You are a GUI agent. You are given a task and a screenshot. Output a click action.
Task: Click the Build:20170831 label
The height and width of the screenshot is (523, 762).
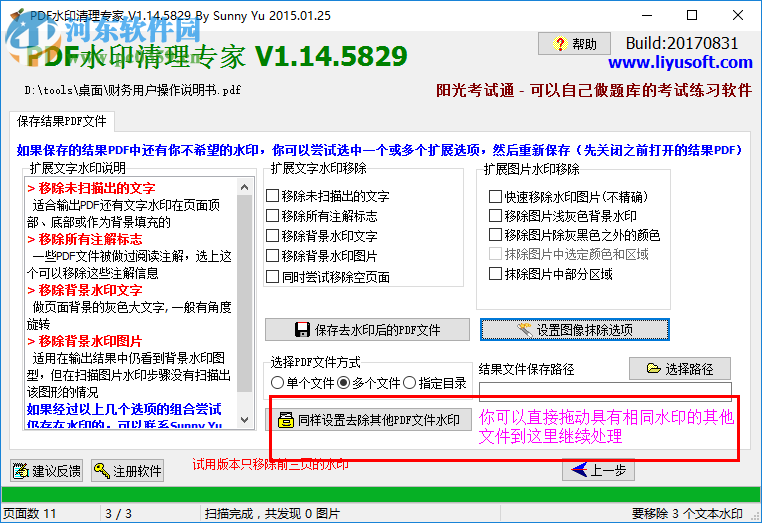click(682, 44)
